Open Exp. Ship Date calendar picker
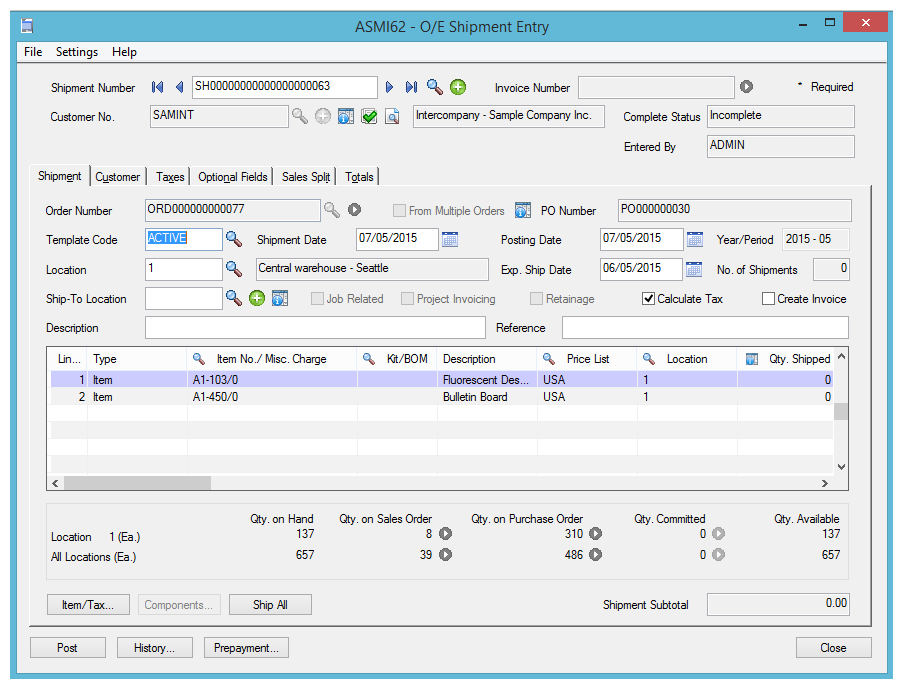The height and width of the screenshot is (689, 903). pyautogui.click(x=695, y=270)
